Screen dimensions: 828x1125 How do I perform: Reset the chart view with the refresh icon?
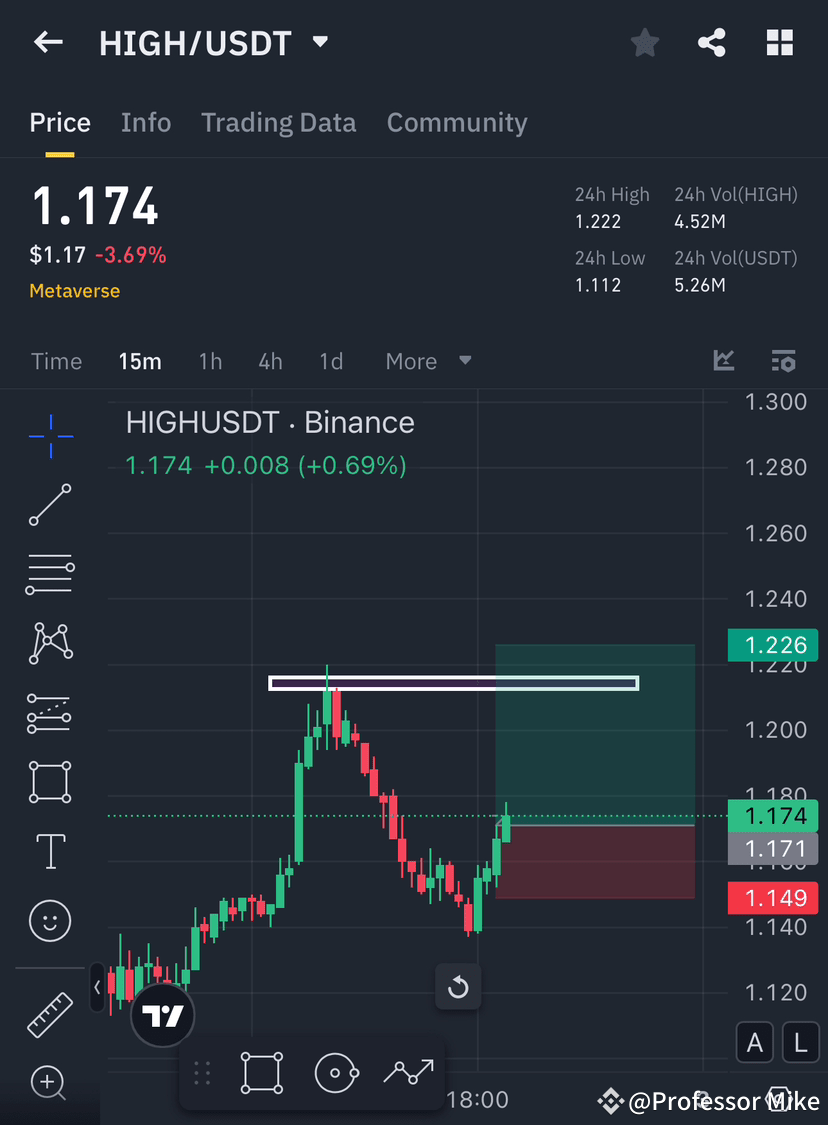pos(458,987)
